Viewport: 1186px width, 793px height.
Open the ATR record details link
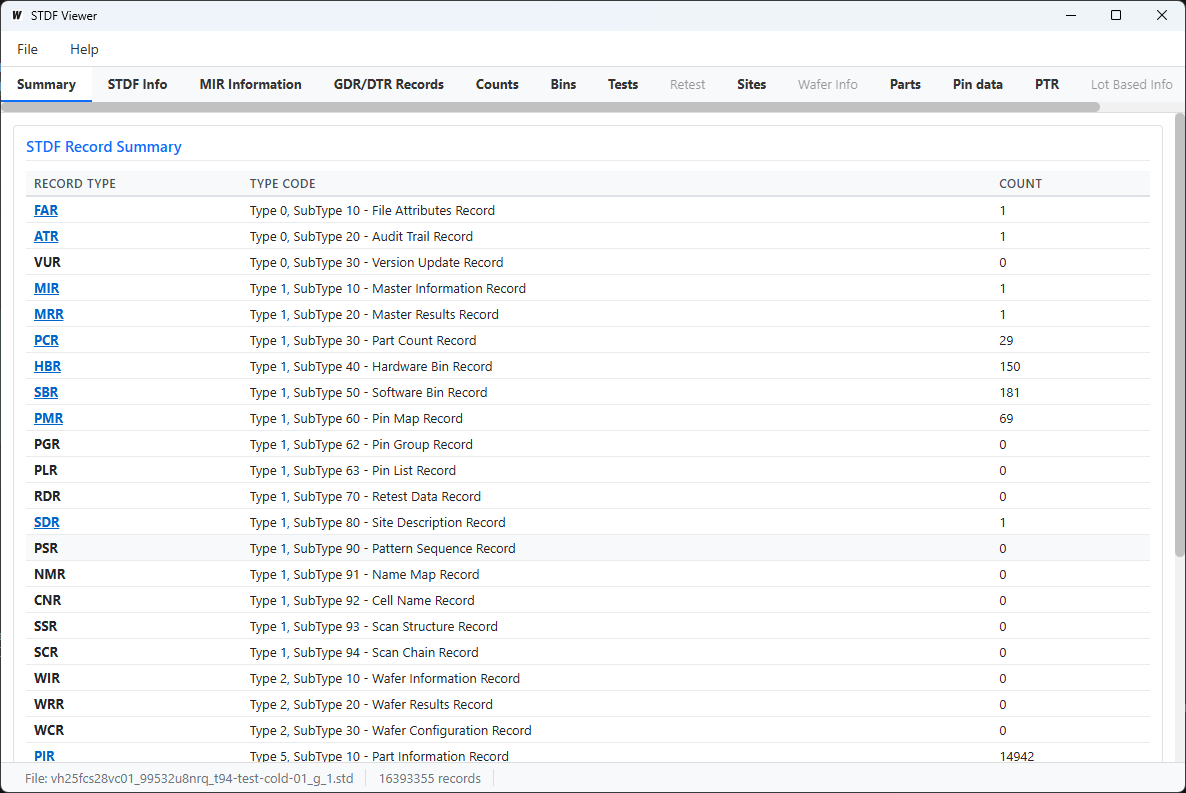[x=46, y=236]
